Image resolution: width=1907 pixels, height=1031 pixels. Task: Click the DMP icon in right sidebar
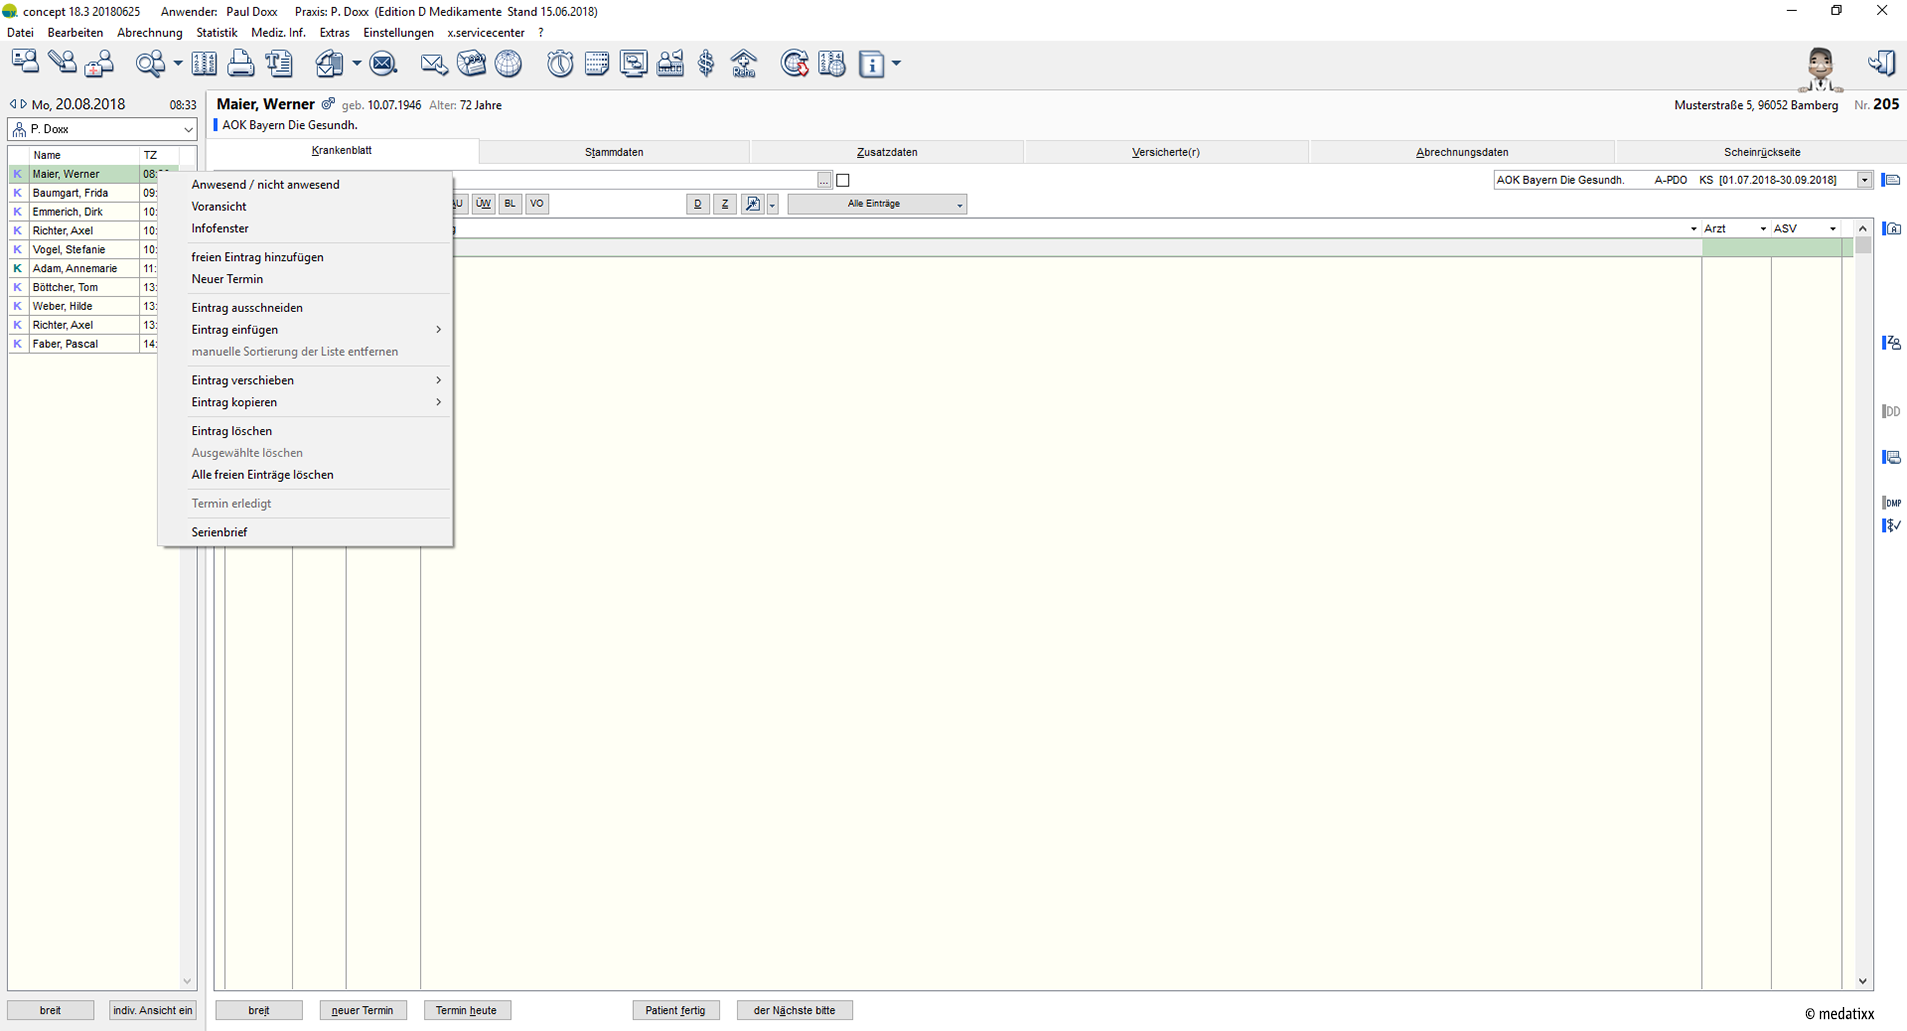(1891, 502)
